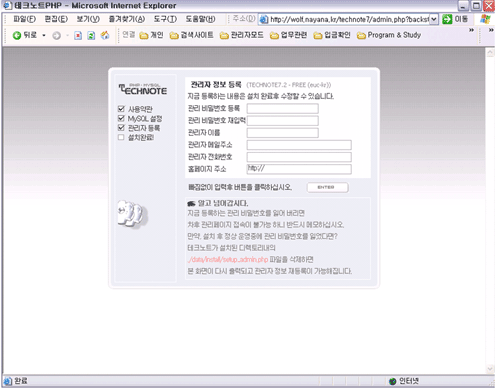Click the page icon in address bar
The width and height of the screenshot is (500, 388).
[264, 19]
